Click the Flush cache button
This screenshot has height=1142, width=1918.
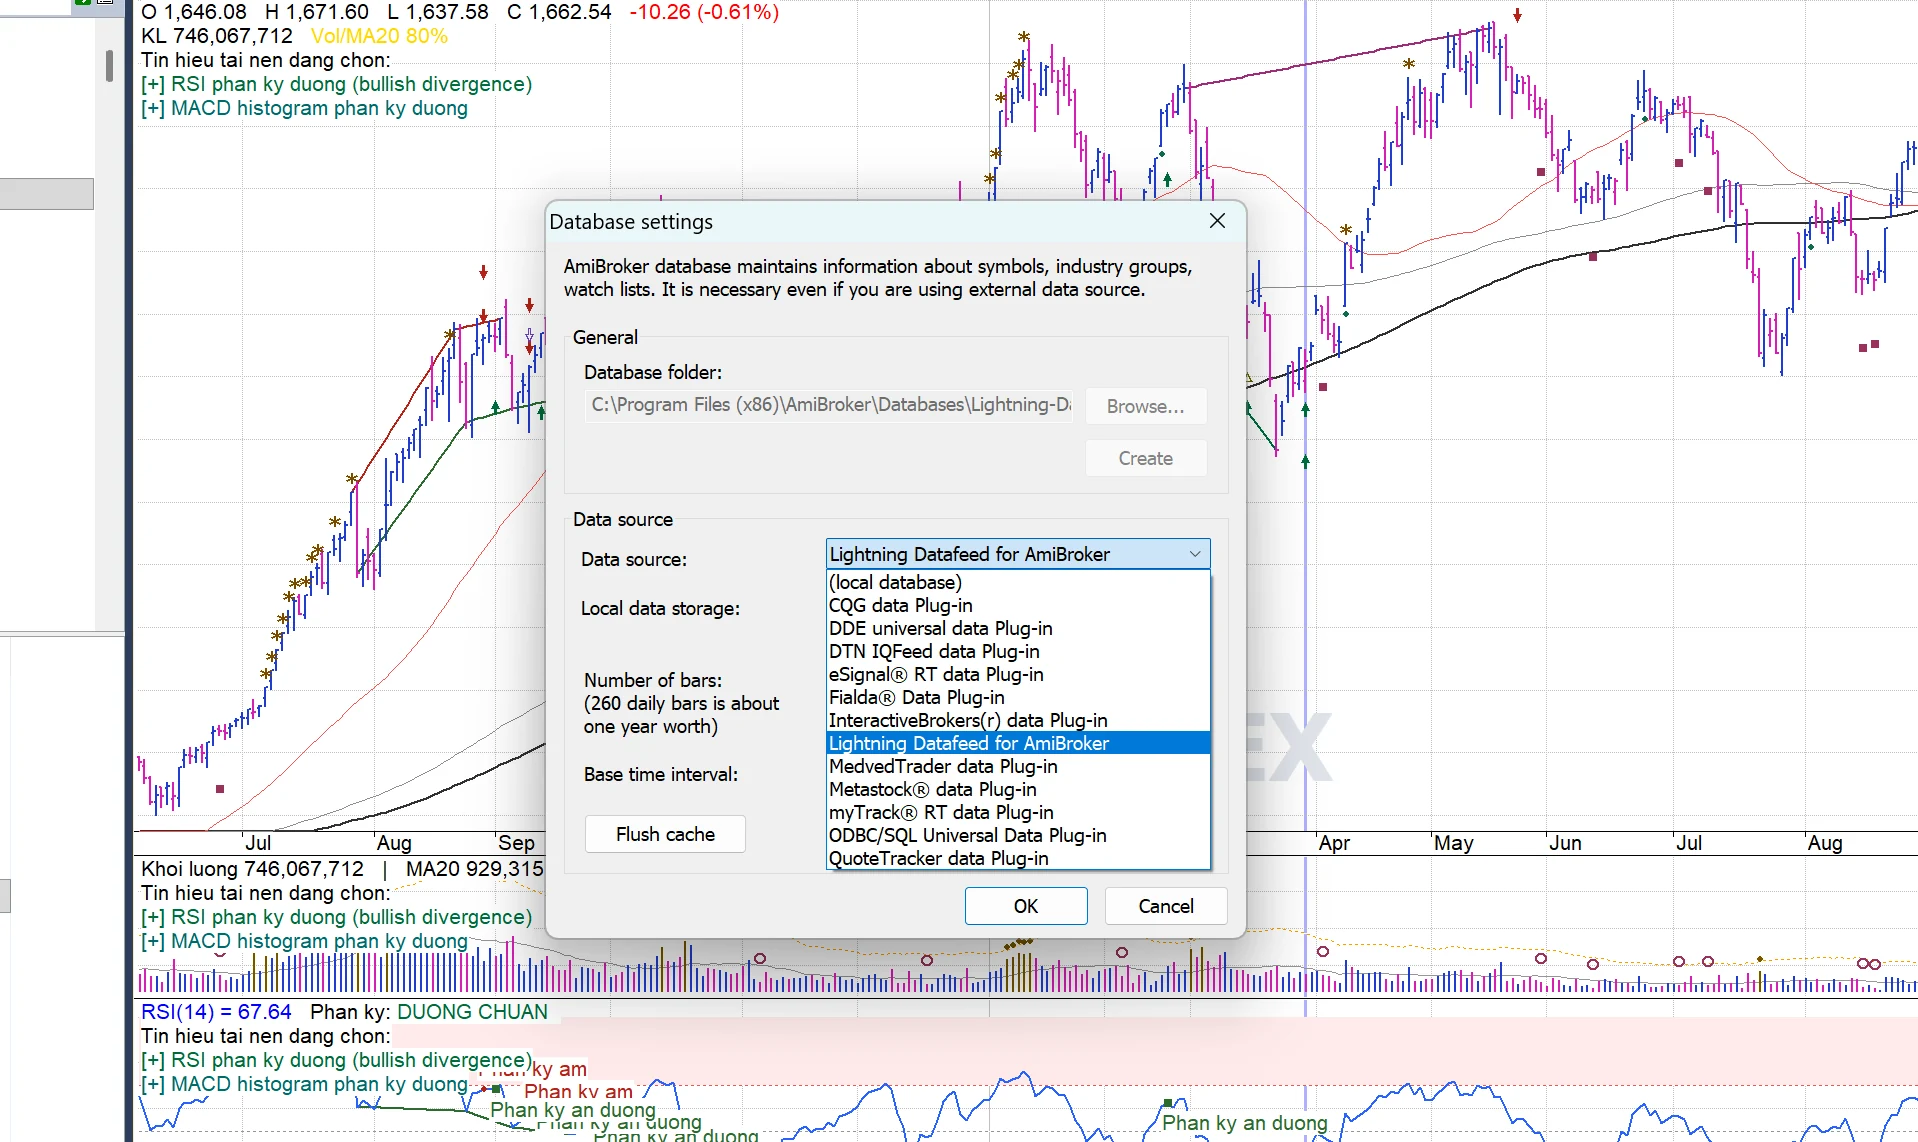click(665, 834)
